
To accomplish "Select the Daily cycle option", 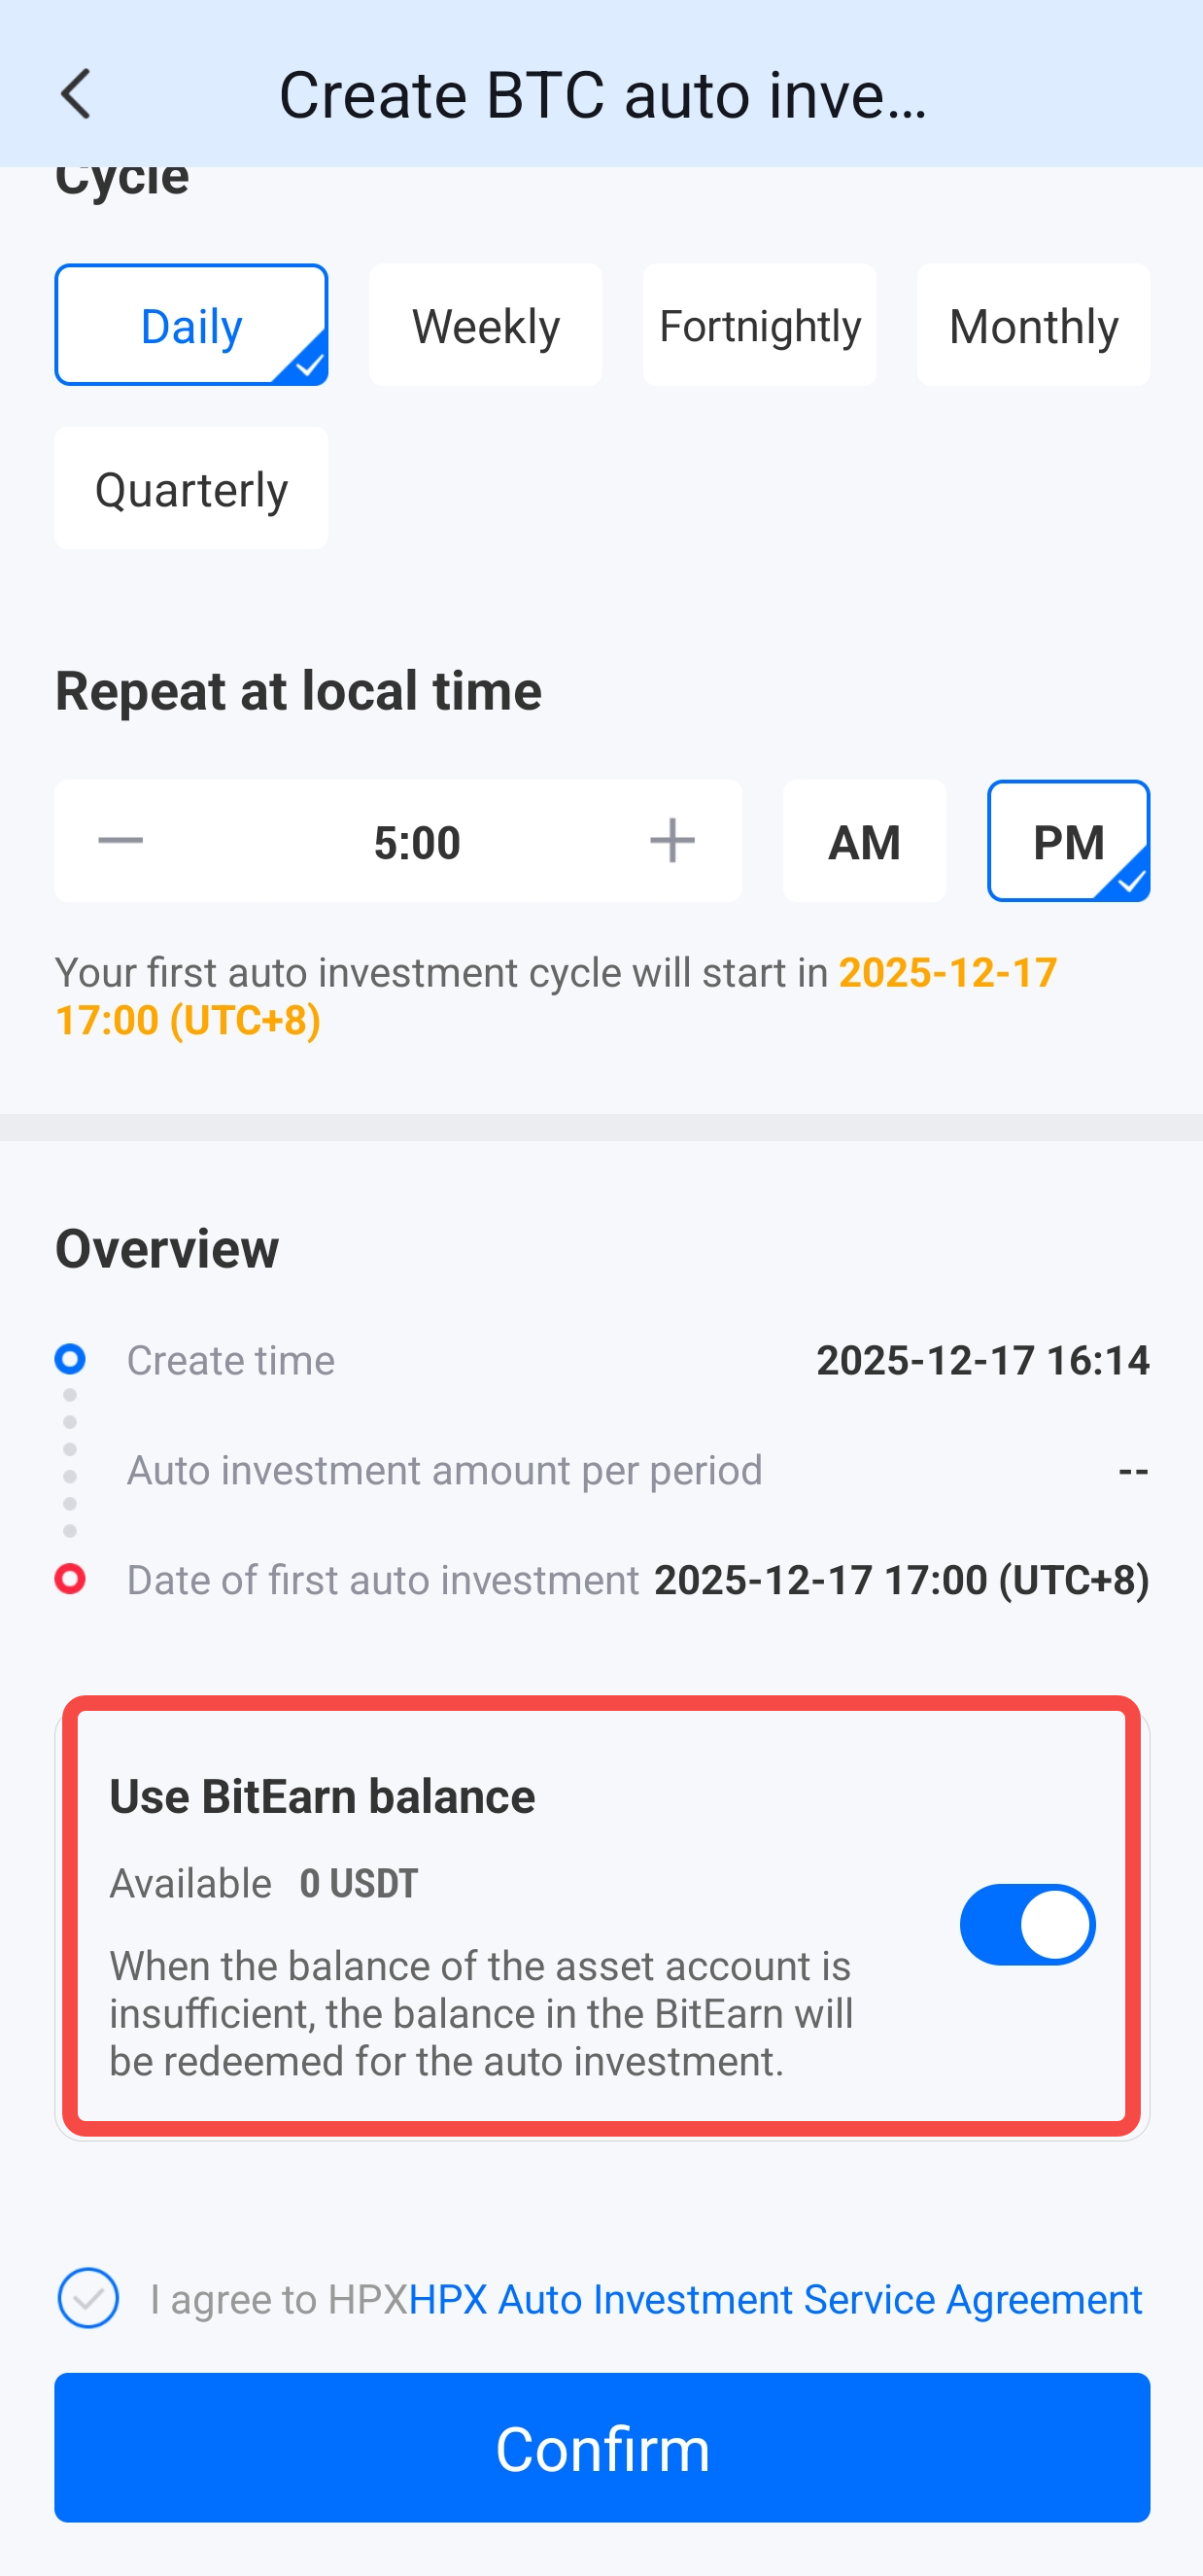I will [191, 326].
